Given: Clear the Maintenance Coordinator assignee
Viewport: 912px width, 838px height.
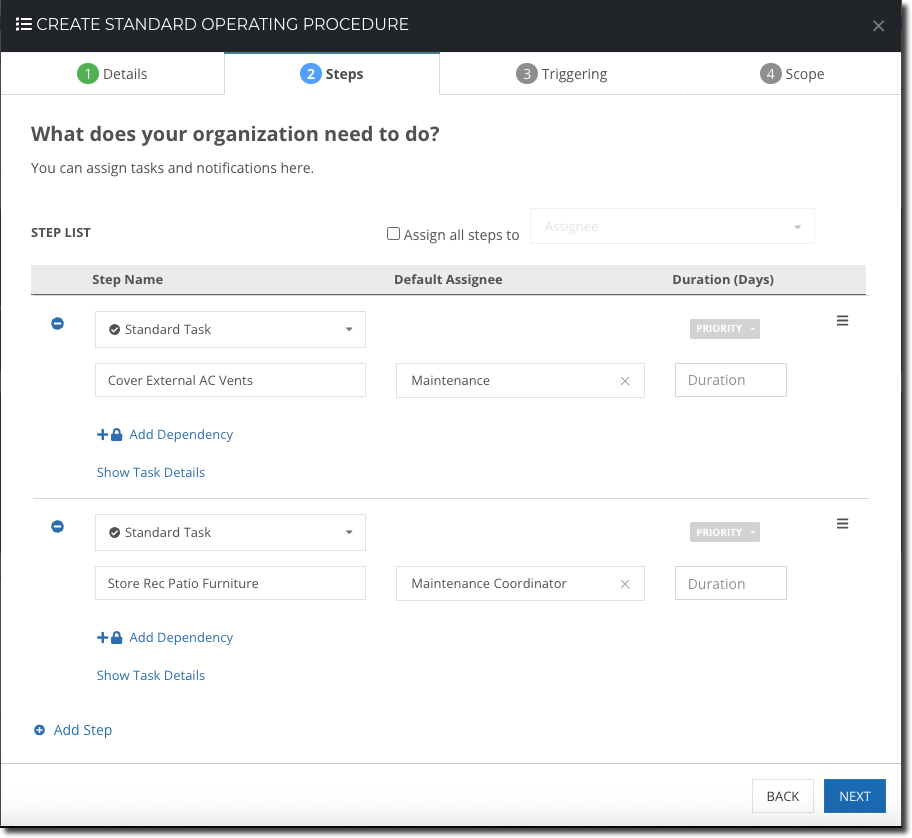Looking at the screenshot, I should [625, 583].
